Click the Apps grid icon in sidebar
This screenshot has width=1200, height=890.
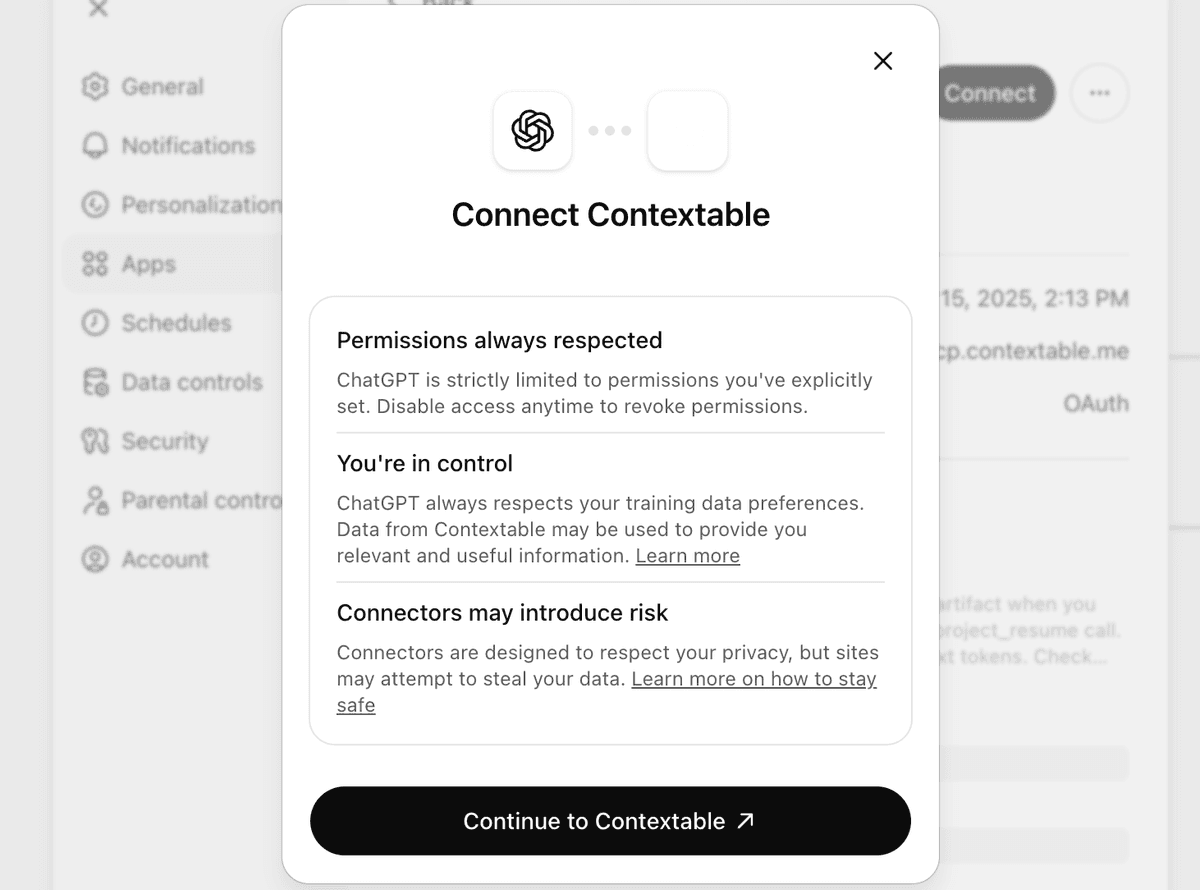point(94,264)
